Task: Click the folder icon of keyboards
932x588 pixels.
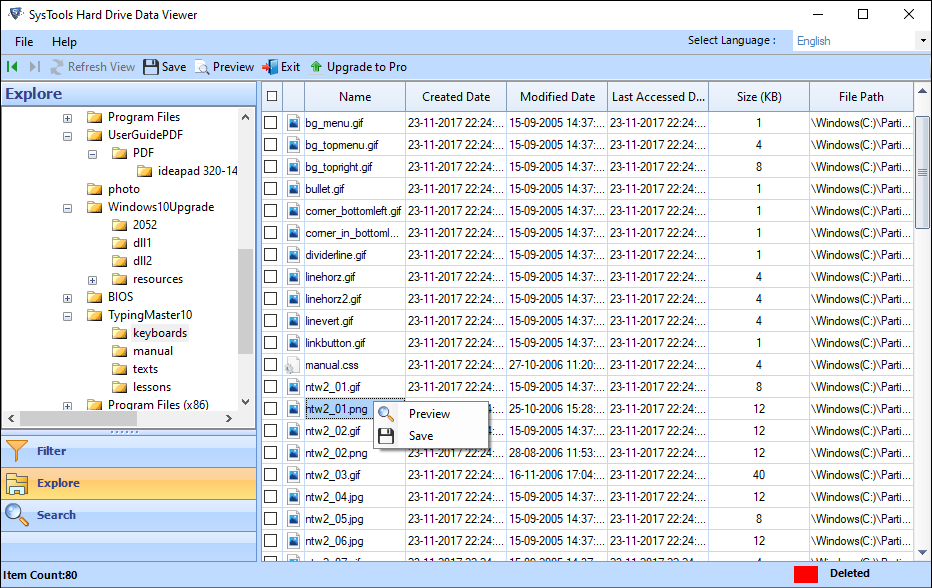Action: click(119, 333)
